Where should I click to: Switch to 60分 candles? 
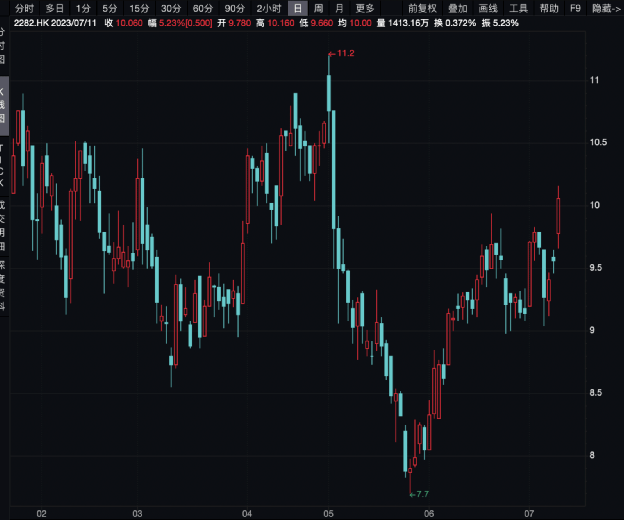[x=203, y=8]
